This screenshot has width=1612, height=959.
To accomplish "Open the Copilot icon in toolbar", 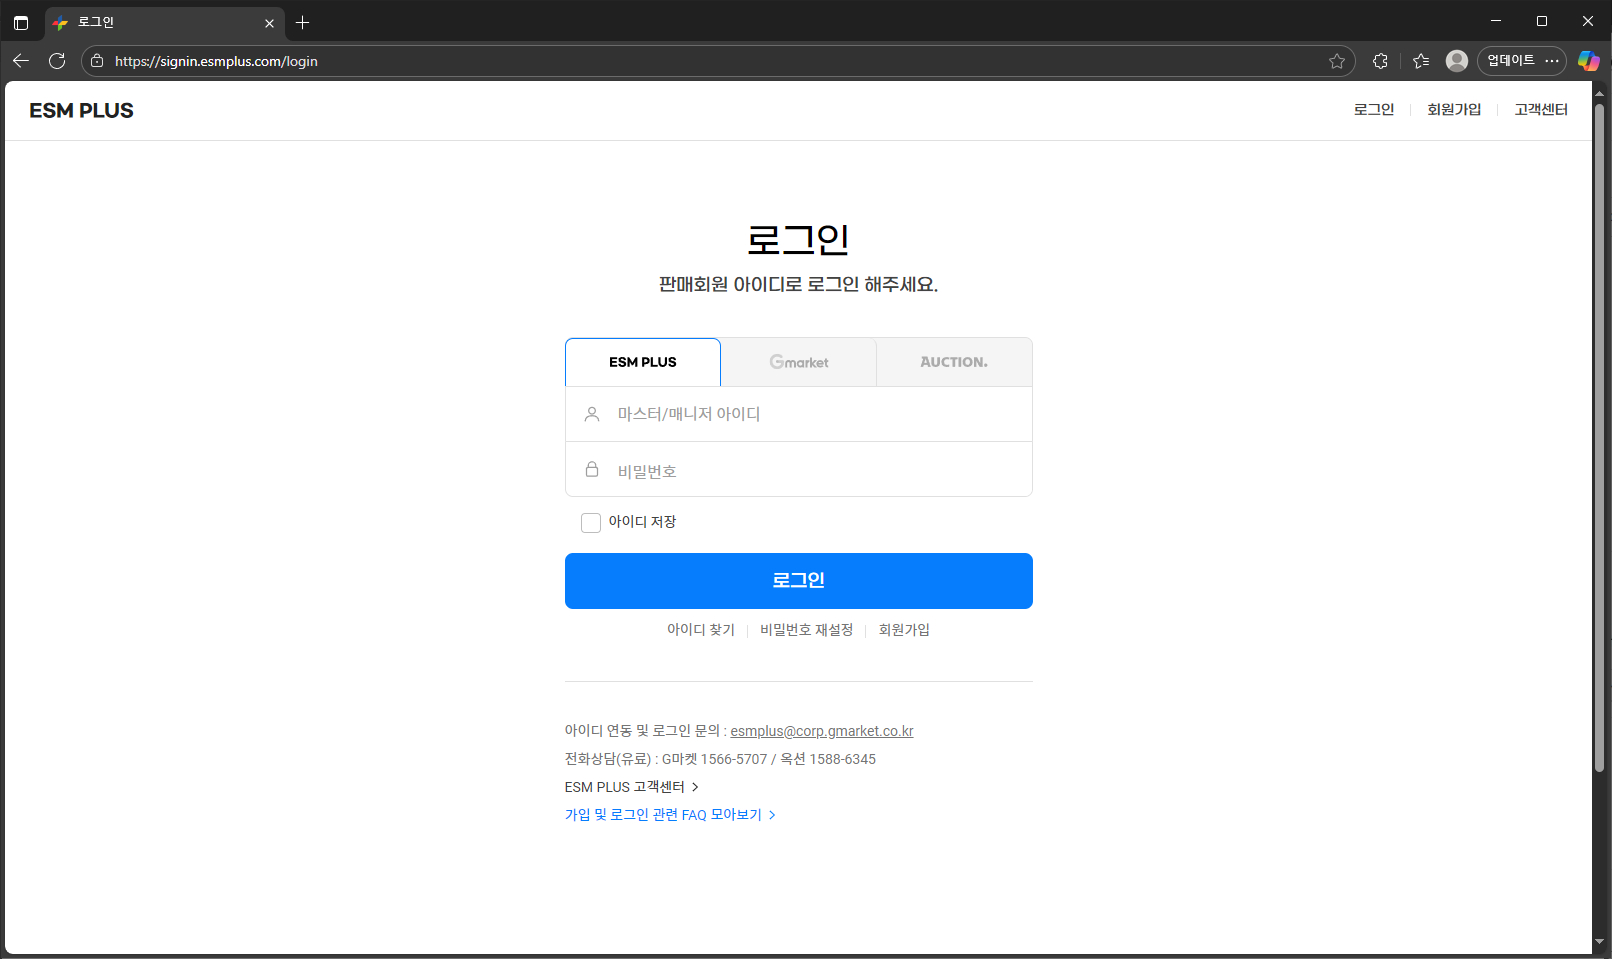I will [x=1588, y=61].
